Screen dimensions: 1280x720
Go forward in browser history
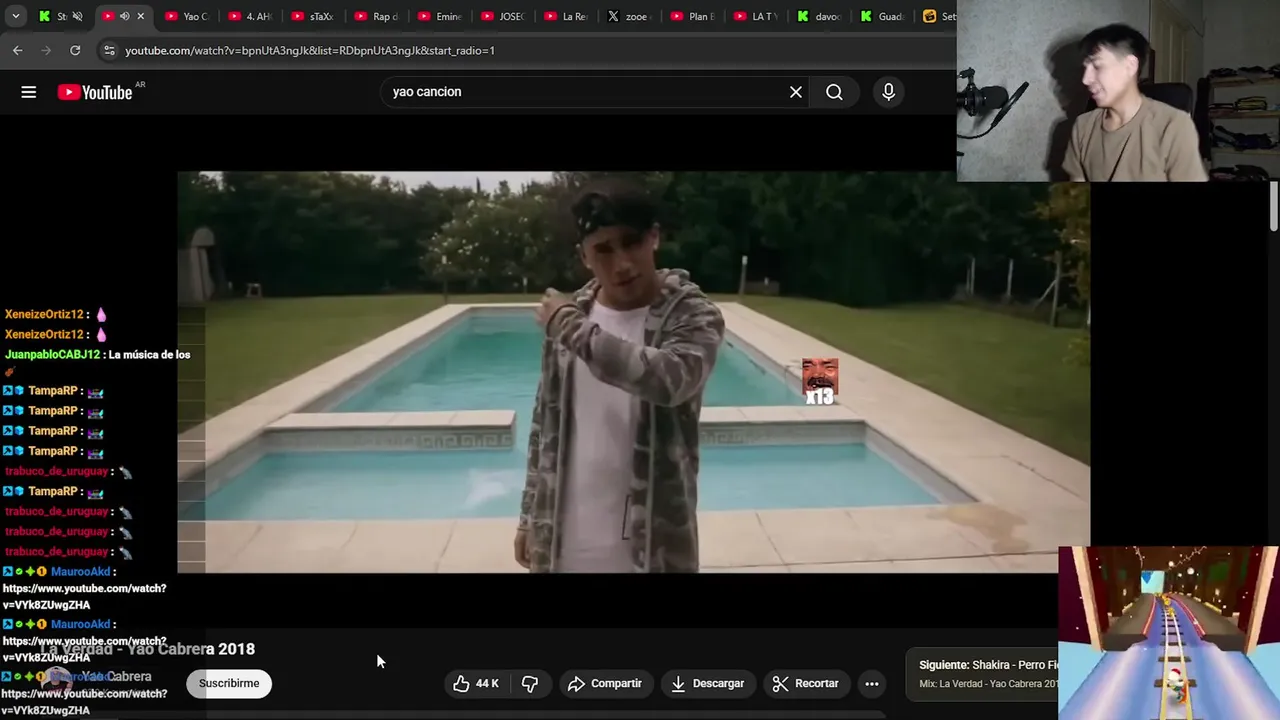[x=46, y=50]
